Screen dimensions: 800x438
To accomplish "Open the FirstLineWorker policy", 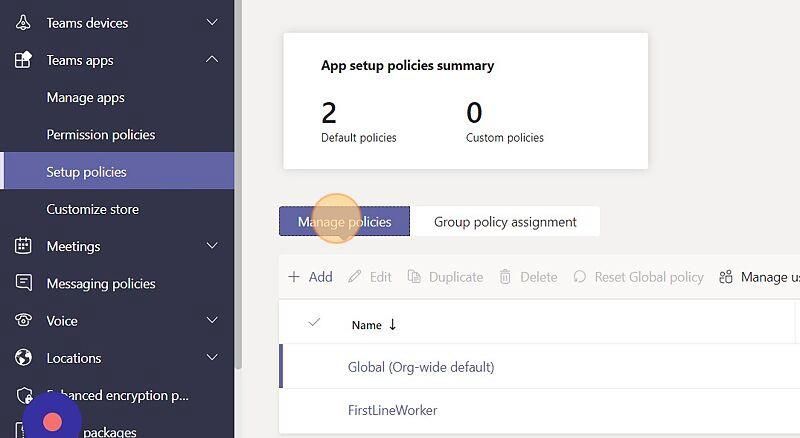I will point(392,410).
